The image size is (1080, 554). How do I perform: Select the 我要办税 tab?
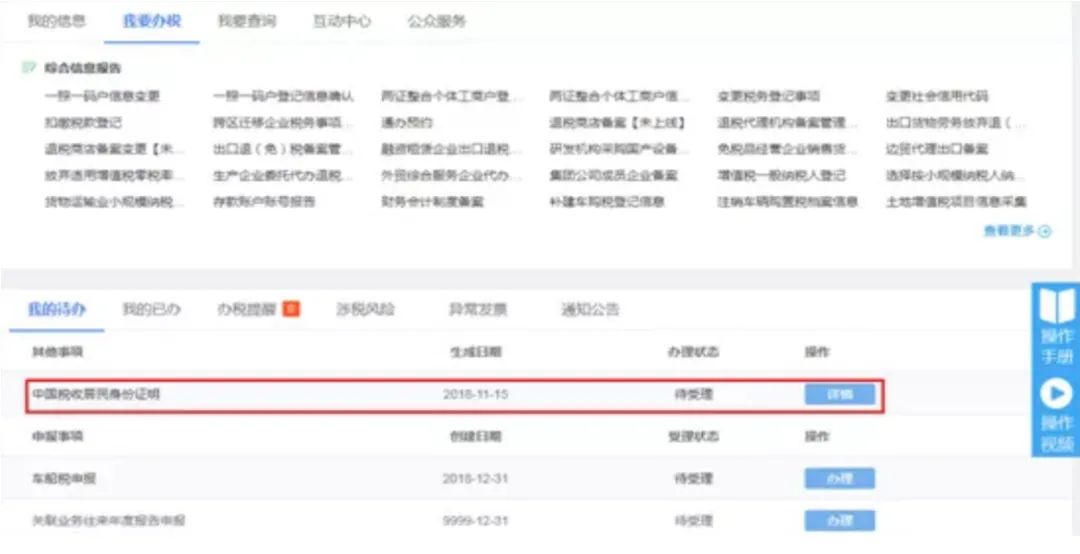point(151,21)
